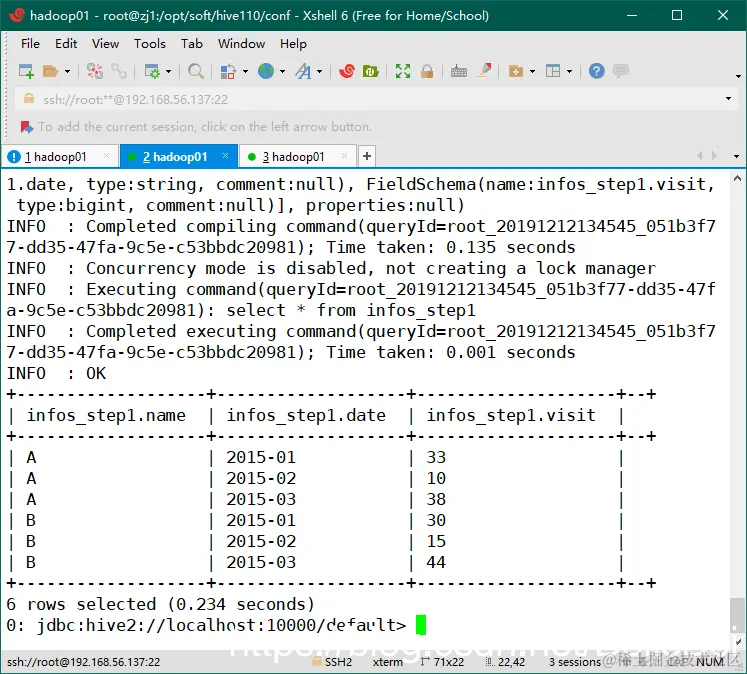Image resolution: width=747 pixels, height=674 pixels.
Task: Click the Font 'A' toolbar icon
Action: (x=303, y=71)
